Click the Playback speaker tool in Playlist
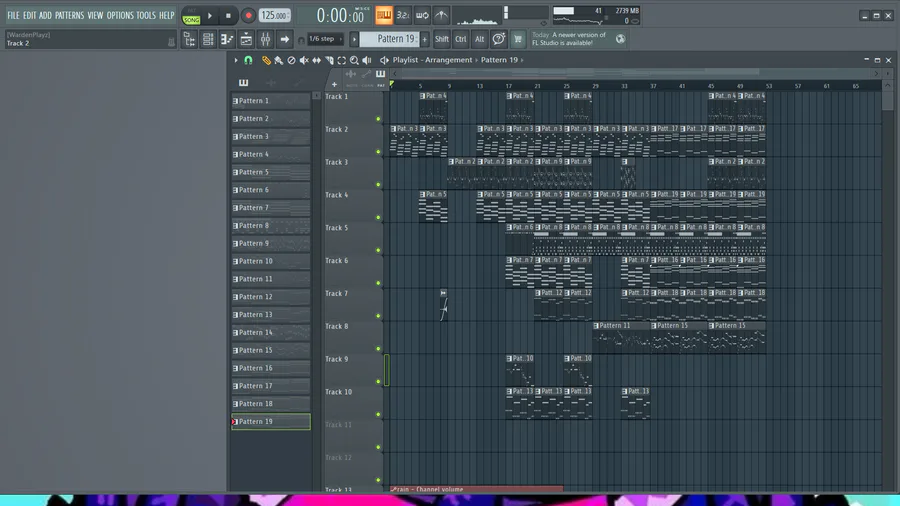900x506 pixels. coord(367,60)
